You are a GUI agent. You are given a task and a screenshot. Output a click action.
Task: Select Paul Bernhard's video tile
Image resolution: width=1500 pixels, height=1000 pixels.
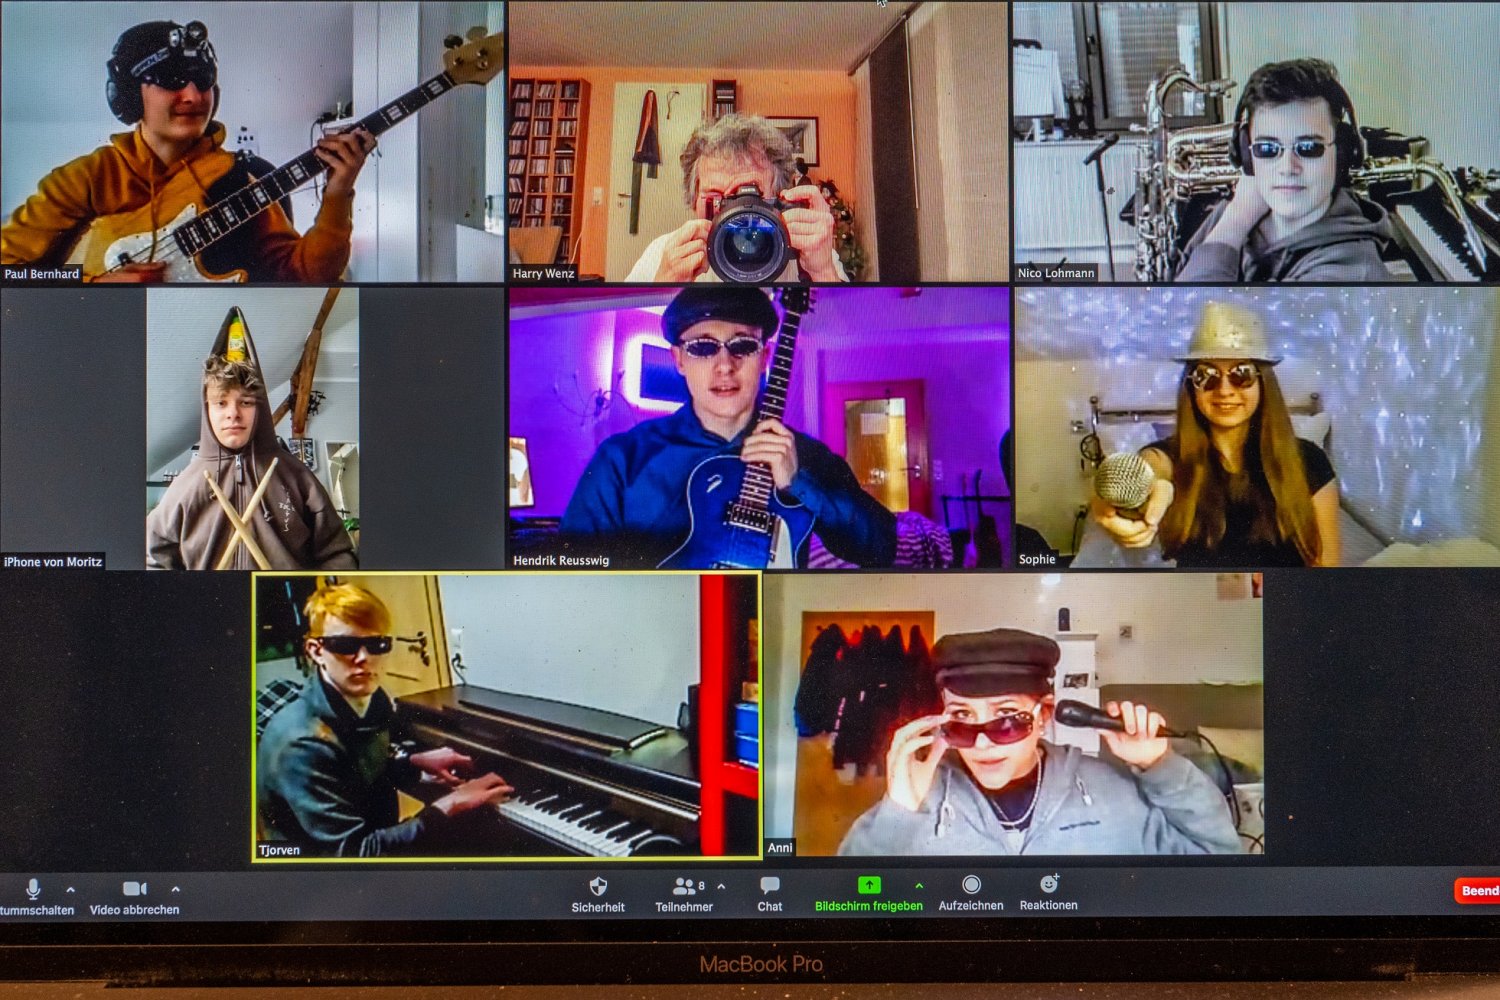click(252, 141)
